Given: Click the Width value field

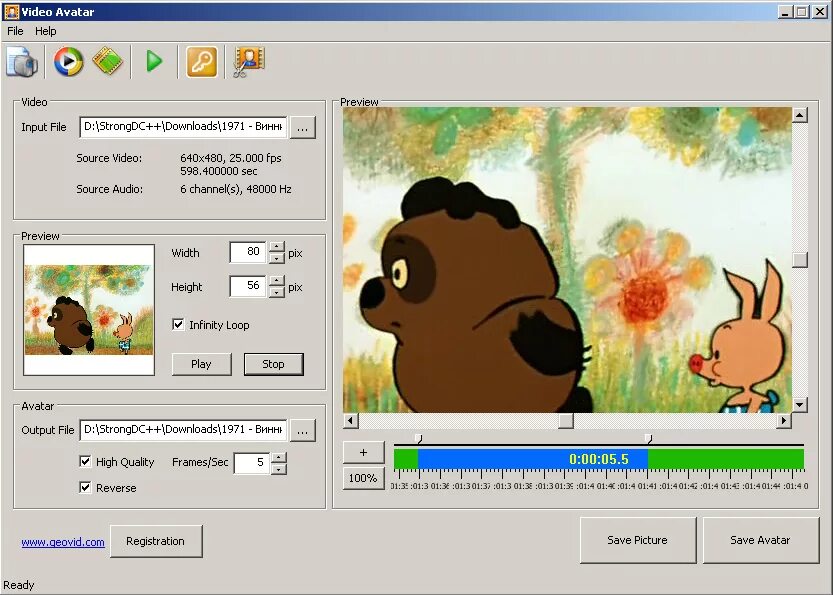Looking at the screenshot, I should point(248,252).
